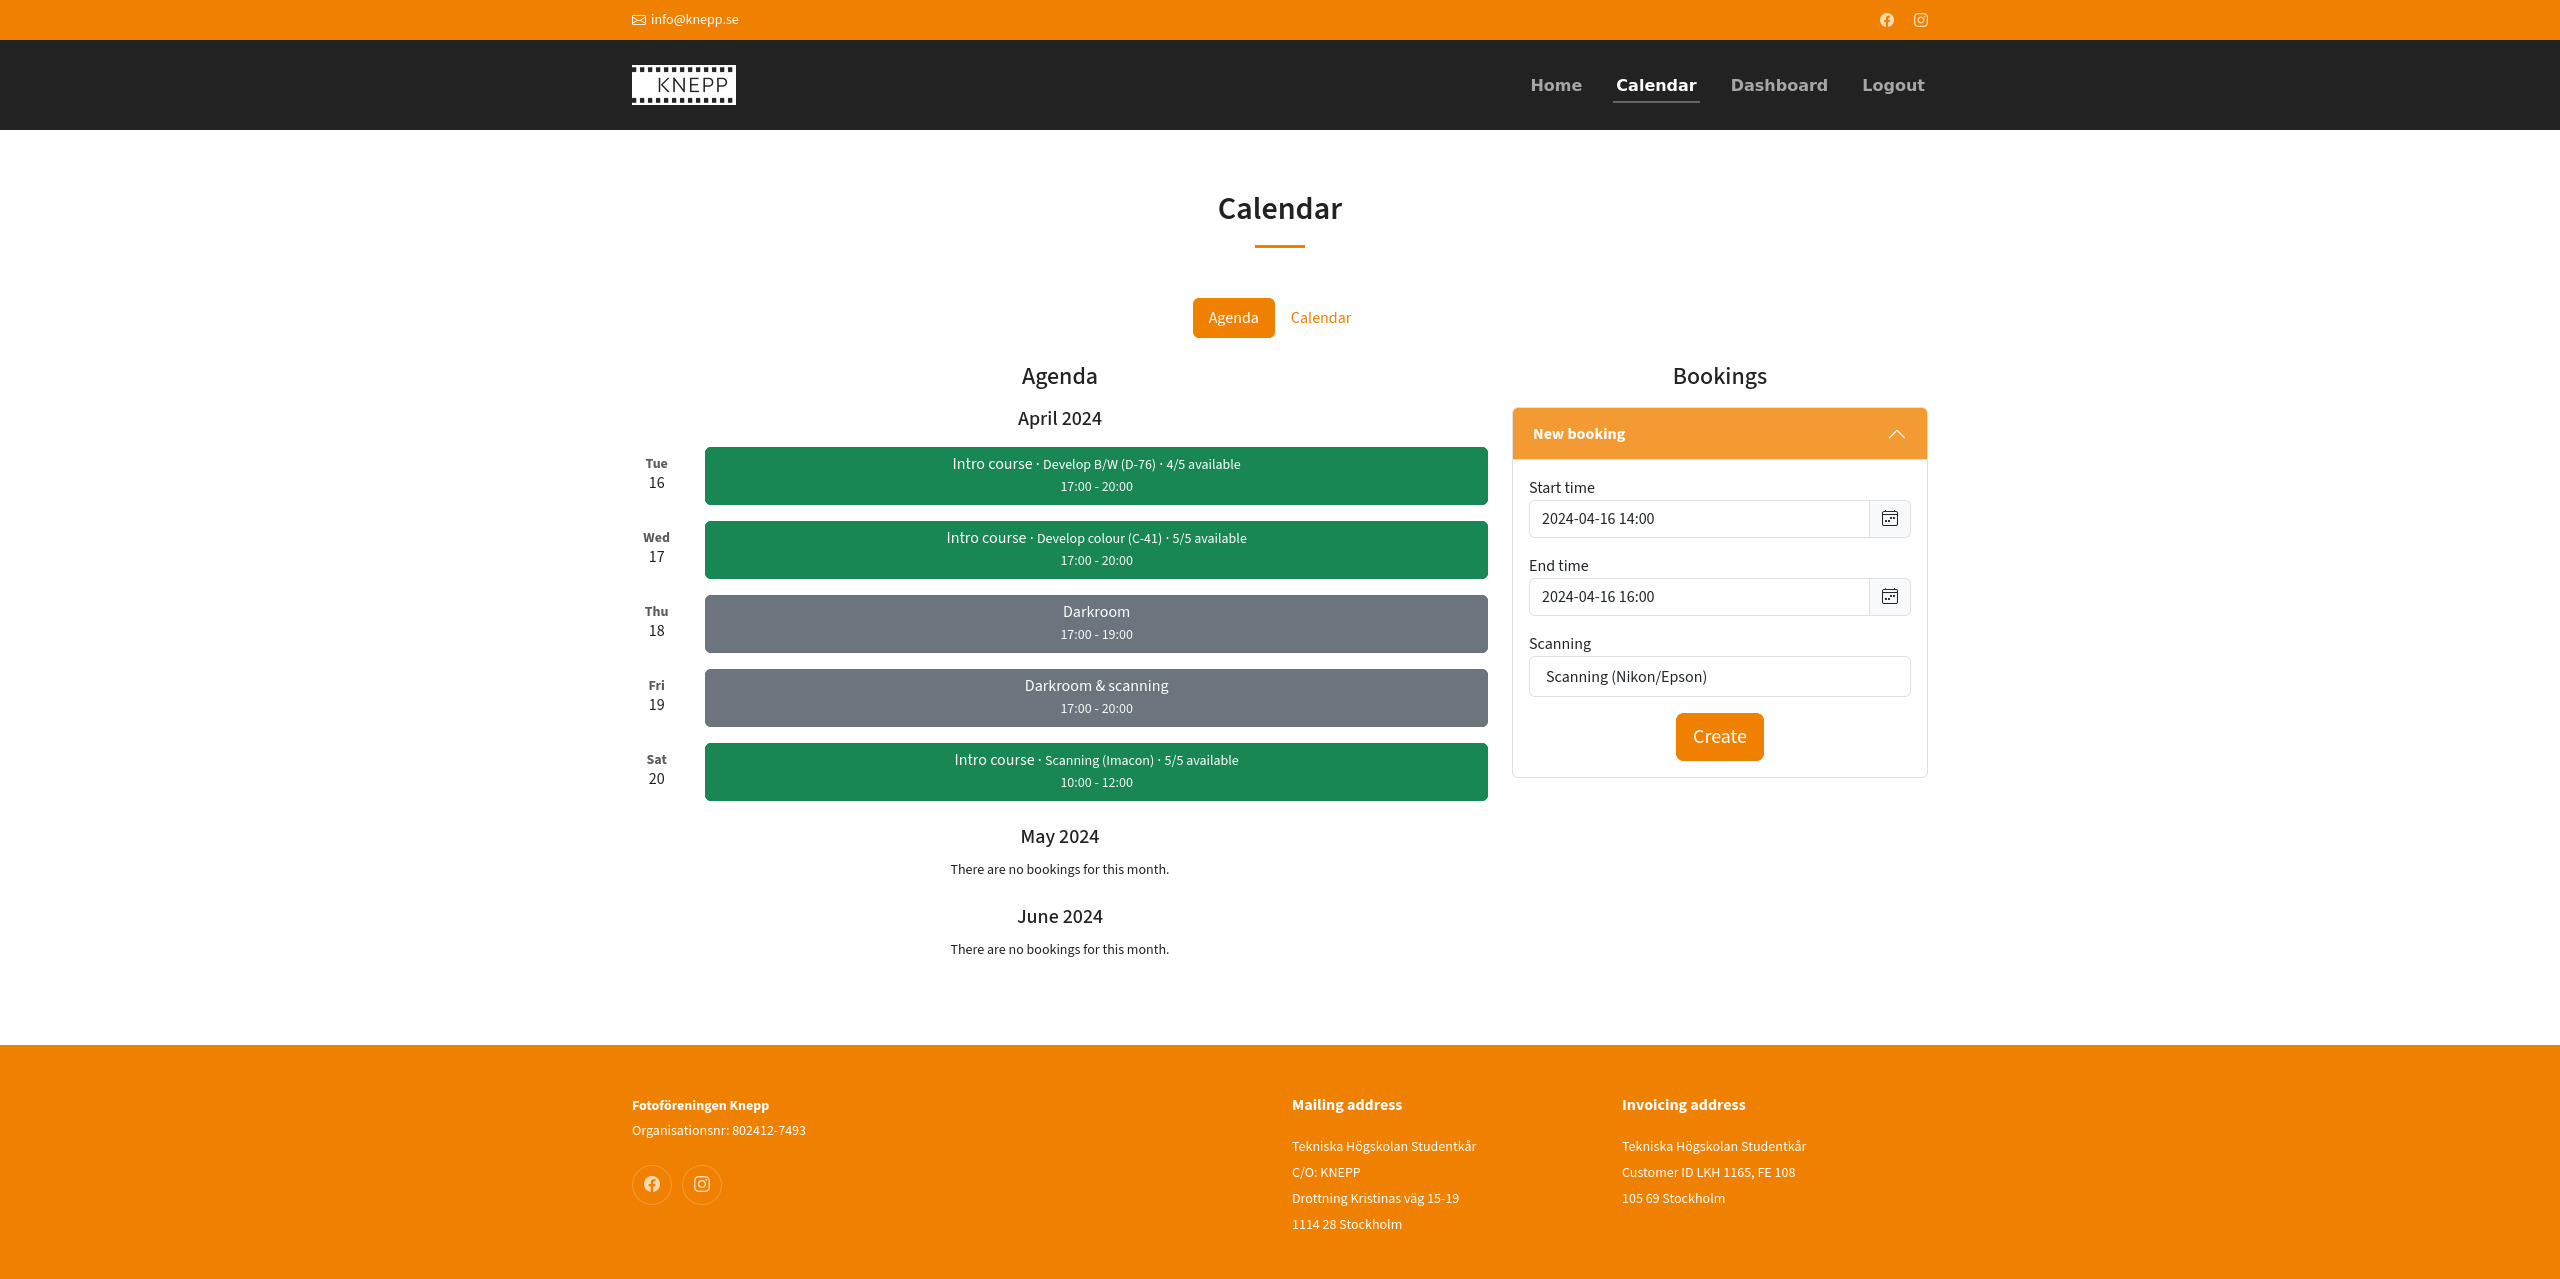The width and height of the screenshot is (2560, 1279).
Task: Switch to the Calendar view tab
Action: click(x=1320, y=318)
